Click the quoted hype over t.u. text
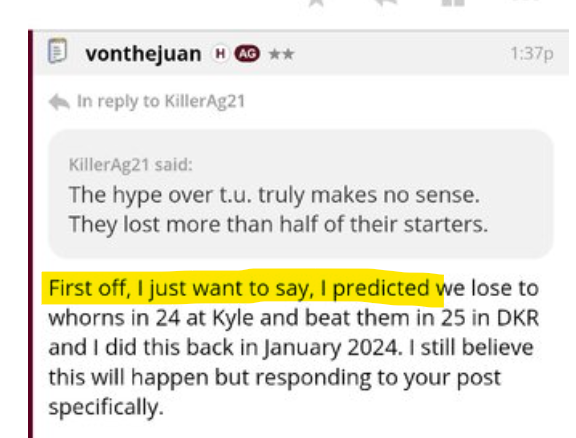Viewport: 576px width, 438px height. pyautogui.click(x=274, y=194)
